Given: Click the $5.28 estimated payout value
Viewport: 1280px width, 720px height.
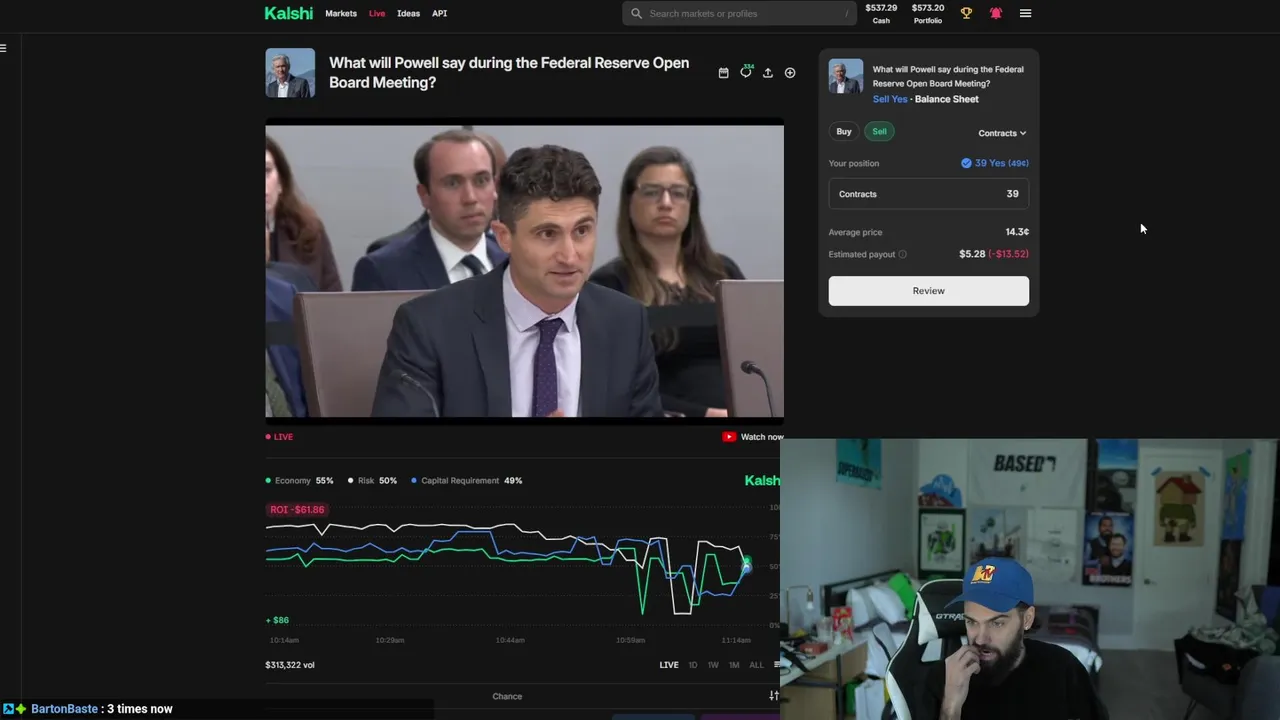Looking at the screenshot, I should [x=972, y=254].
